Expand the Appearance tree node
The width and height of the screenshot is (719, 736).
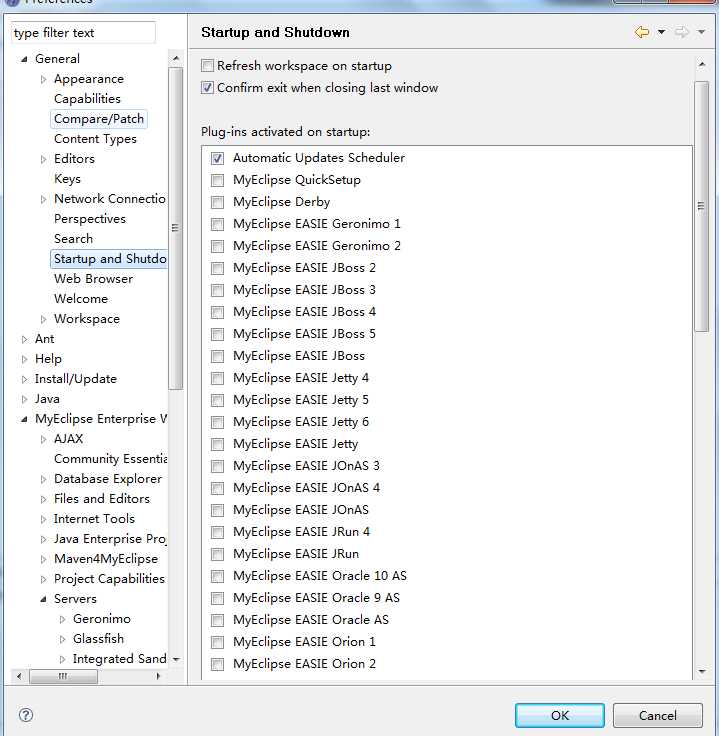43,79
